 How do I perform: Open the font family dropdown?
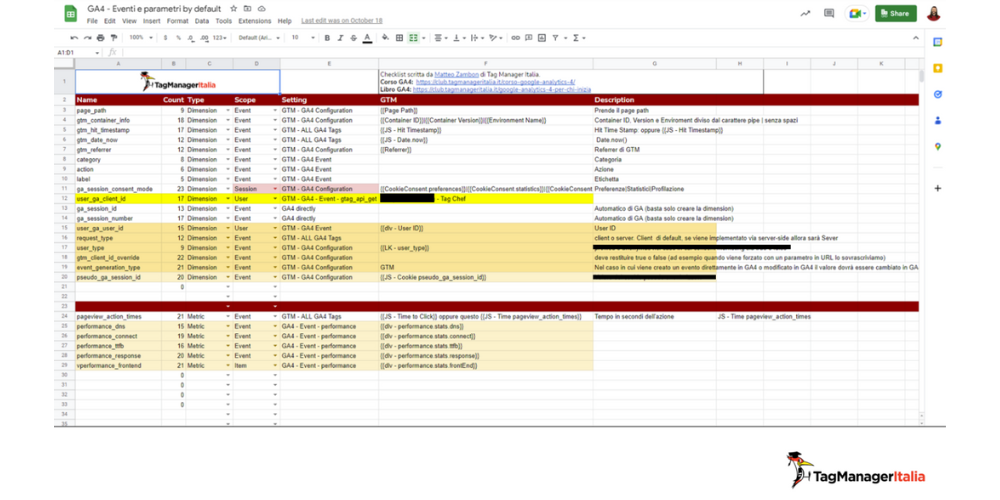(259, 38)
